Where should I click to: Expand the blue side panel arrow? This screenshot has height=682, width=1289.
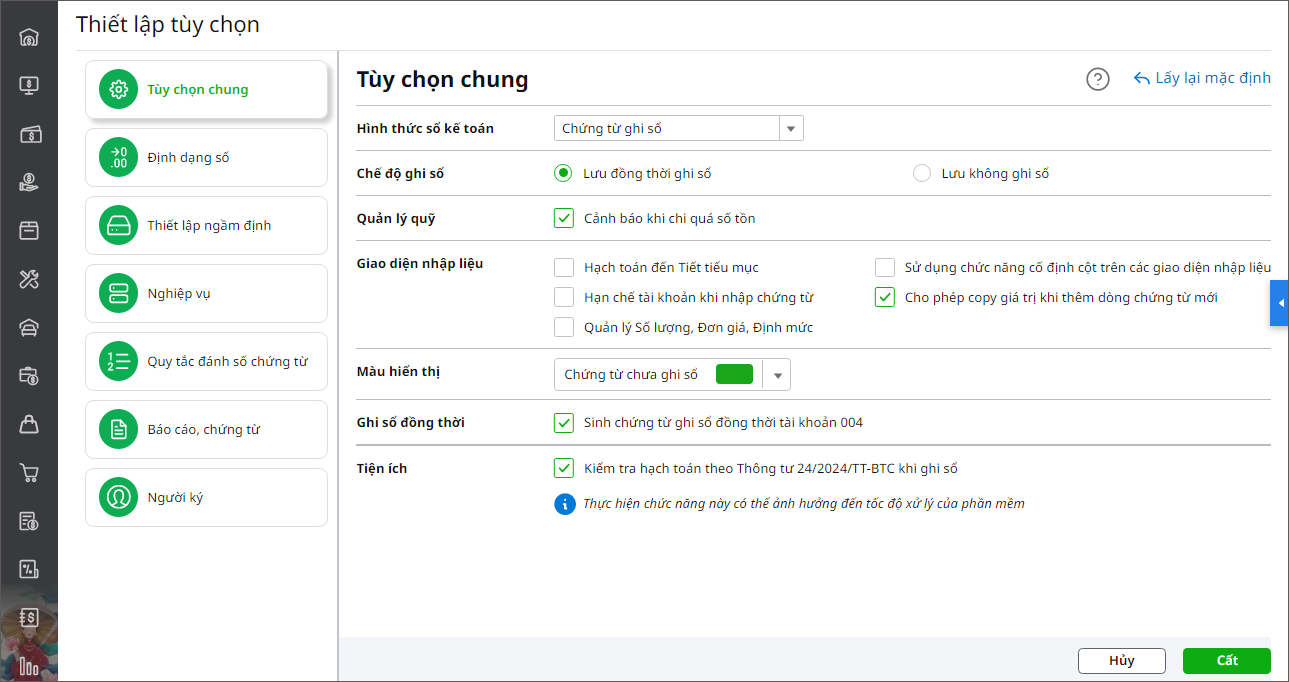click(1279, 303)
